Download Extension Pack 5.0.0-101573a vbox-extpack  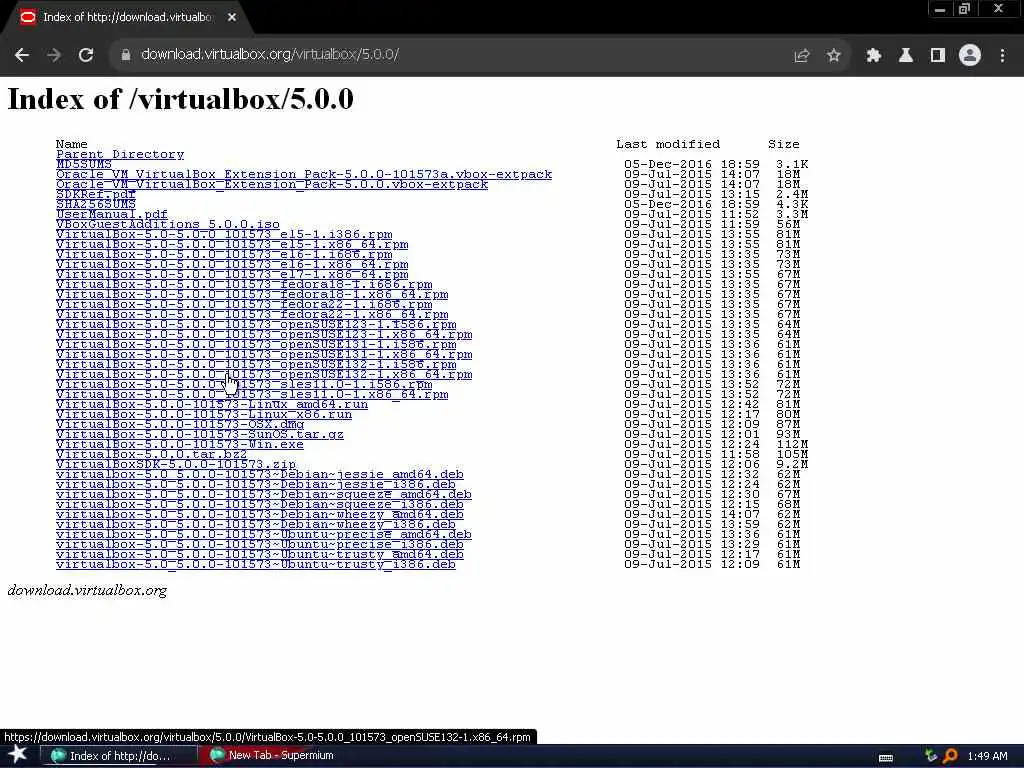coord(304,174)
